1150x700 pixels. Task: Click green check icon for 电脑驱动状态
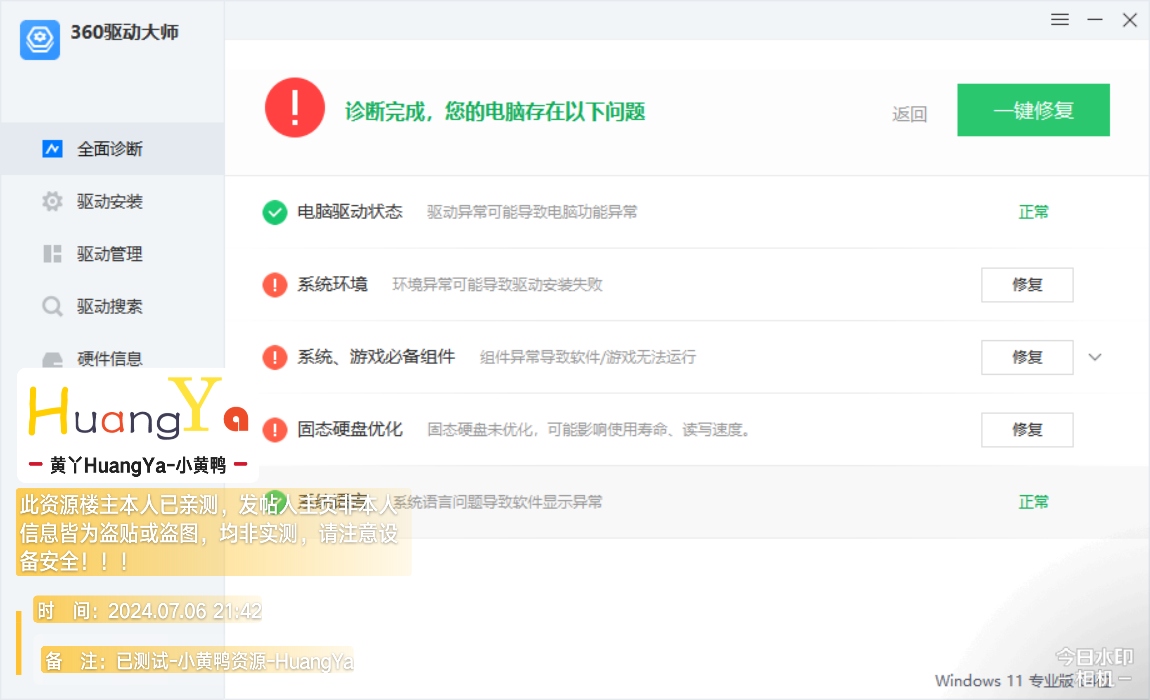(275, 213)
